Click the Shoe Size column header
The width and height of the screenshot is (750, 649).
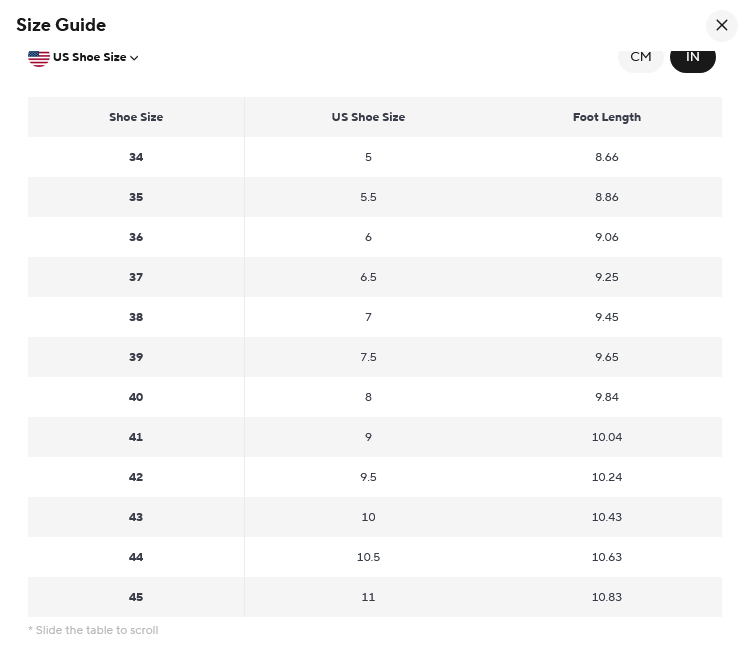pyautogui.click(x=136, y=117)
